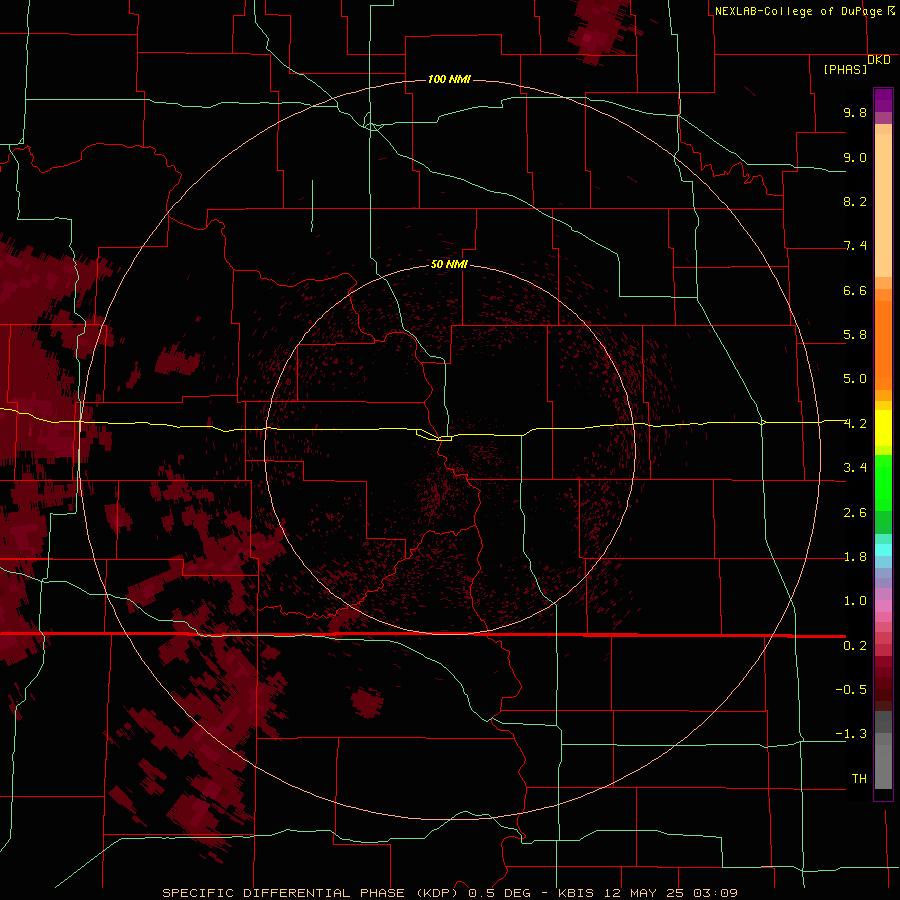The height and width of the screenshot is (900, 900).
Task: Select the 5.8 scale value
Action: coord(855,335)
